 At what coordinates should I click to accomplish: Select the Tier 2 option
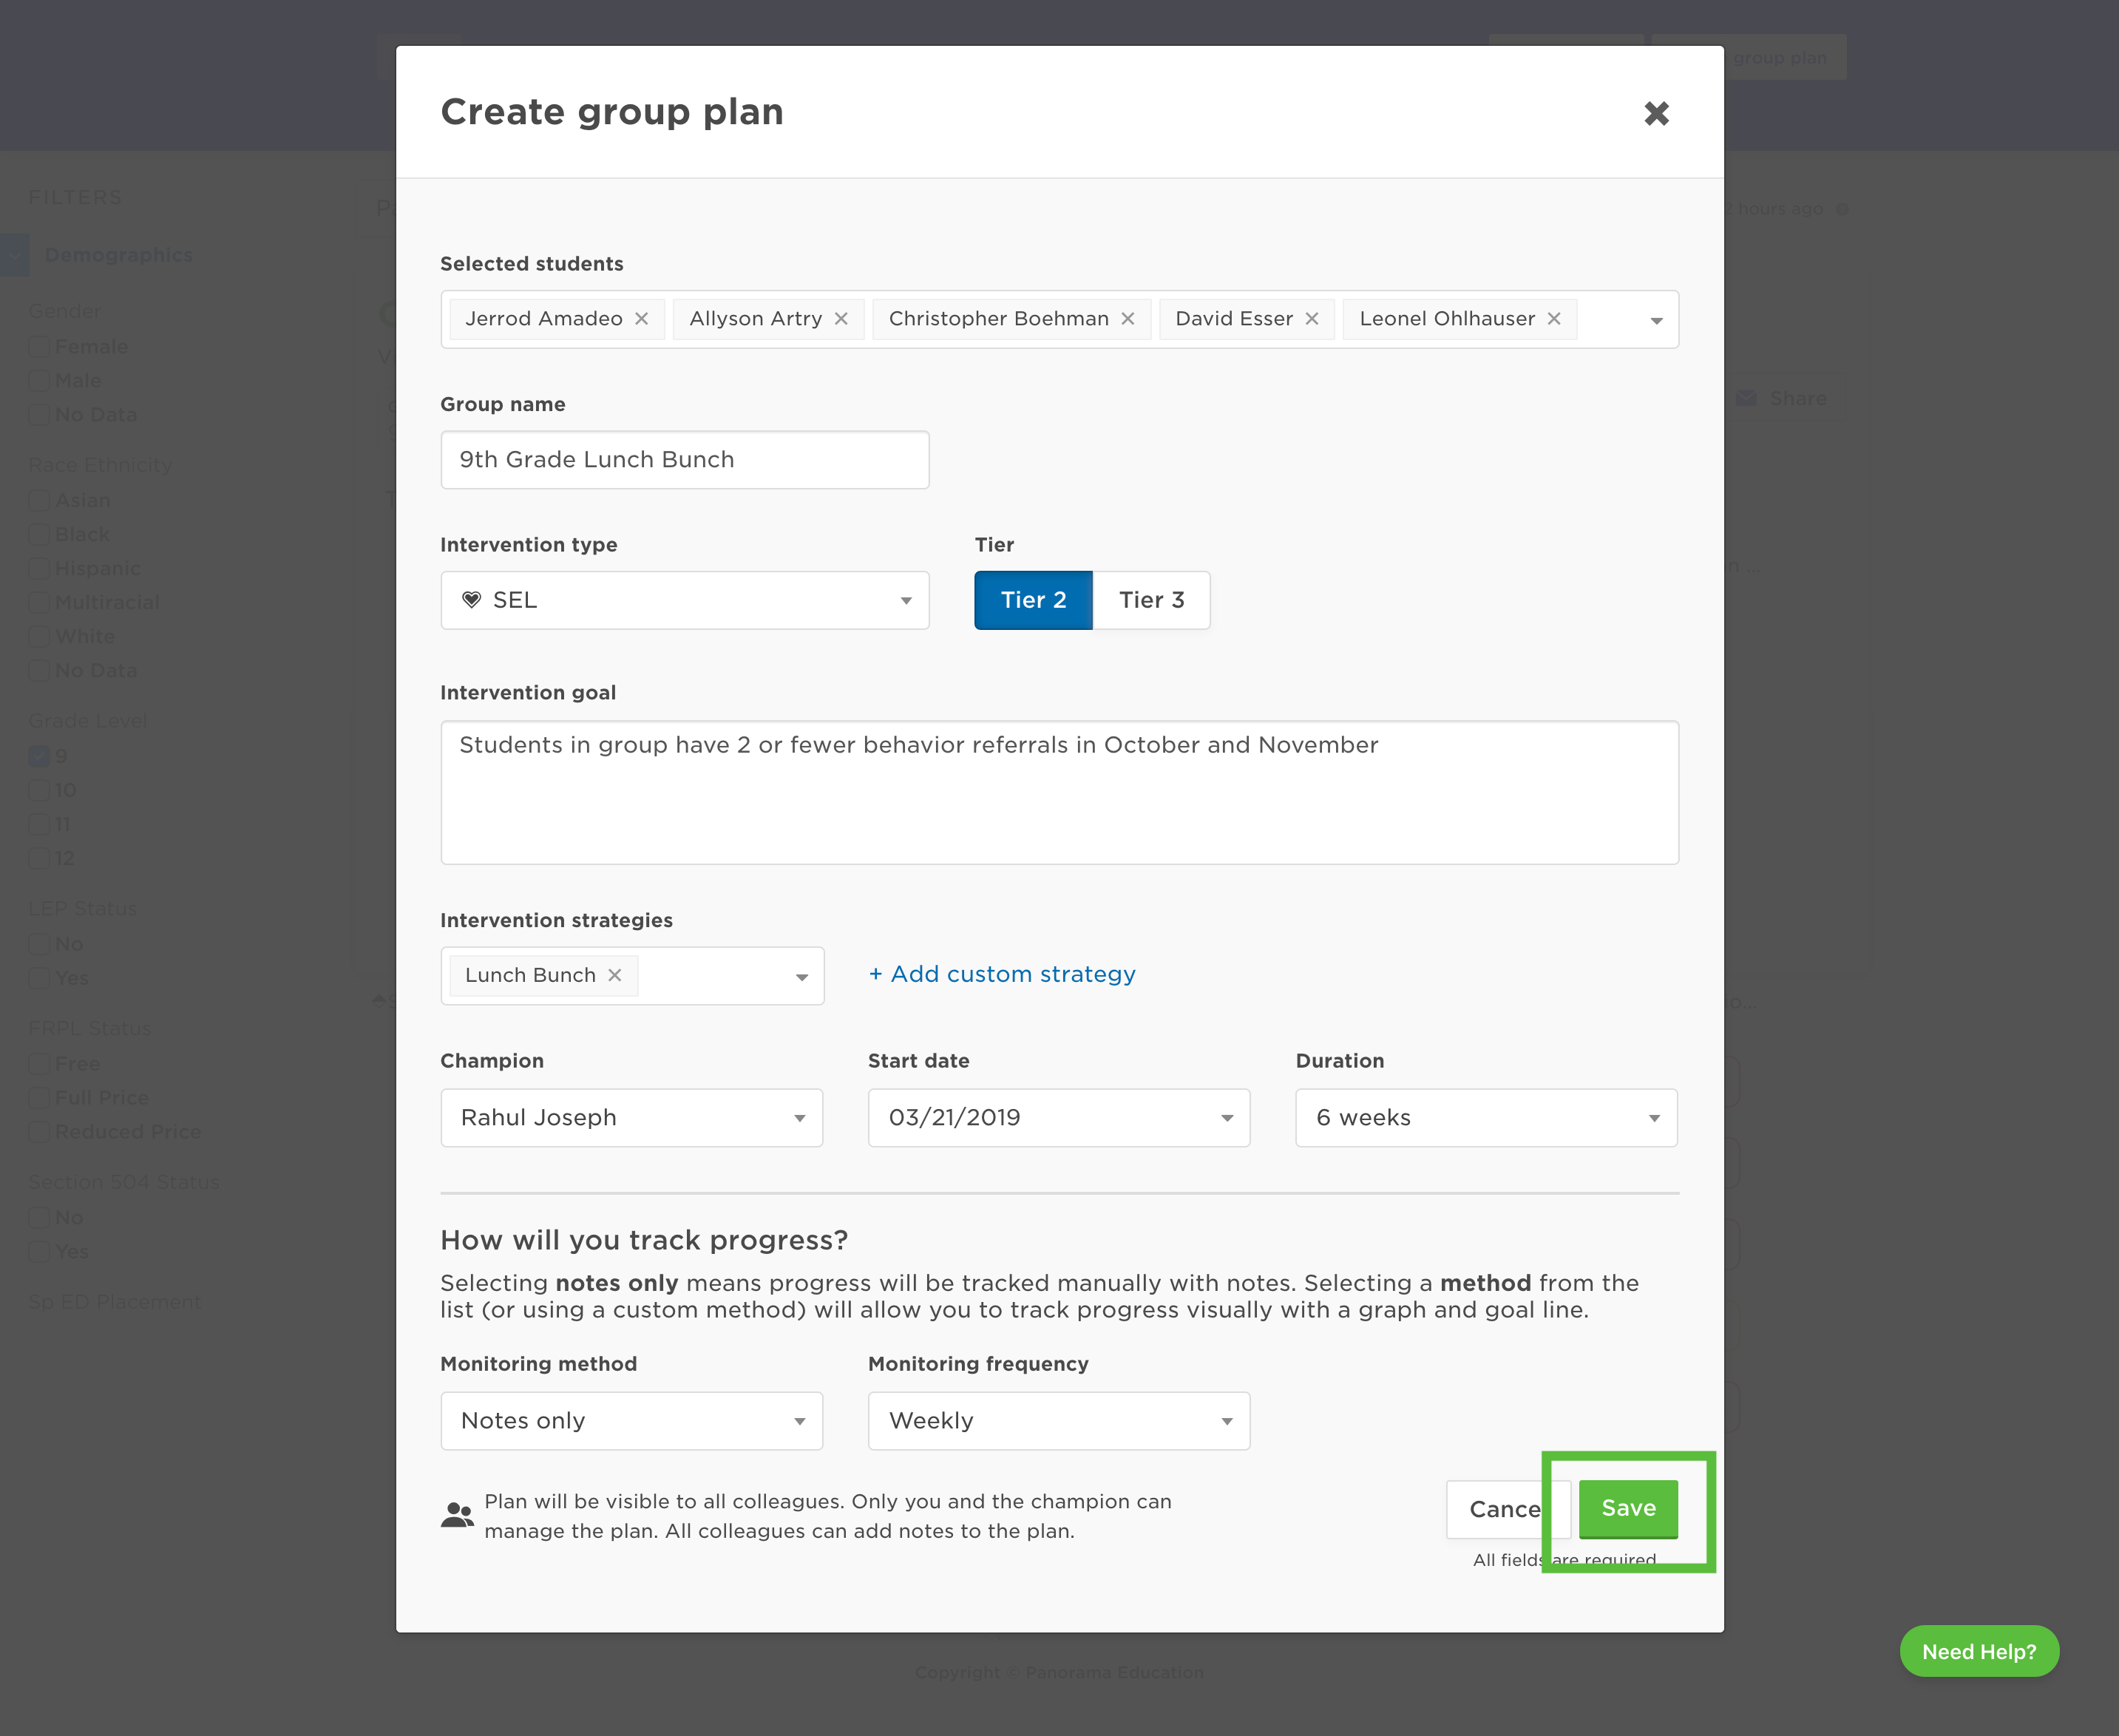click(1033, 600)
